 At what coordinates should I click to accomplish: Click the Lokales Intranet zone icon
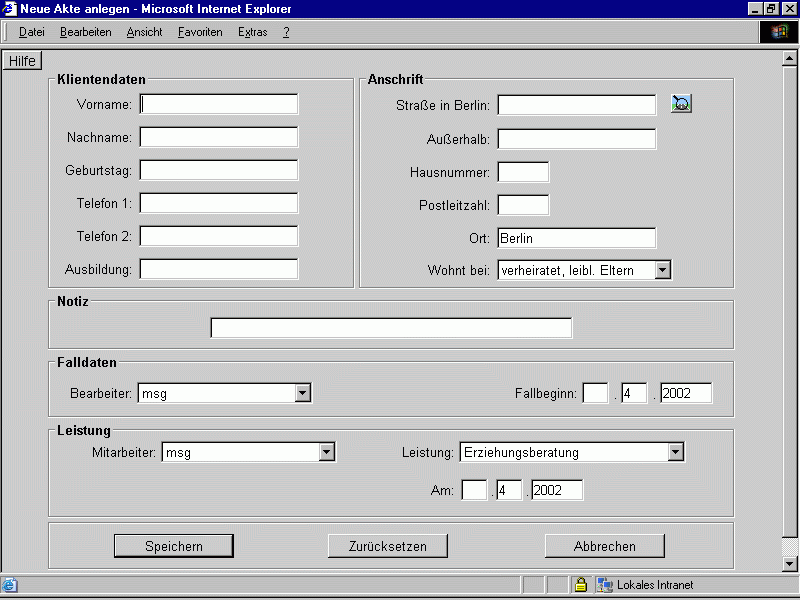pyautogui.click(x=605, y=585)
